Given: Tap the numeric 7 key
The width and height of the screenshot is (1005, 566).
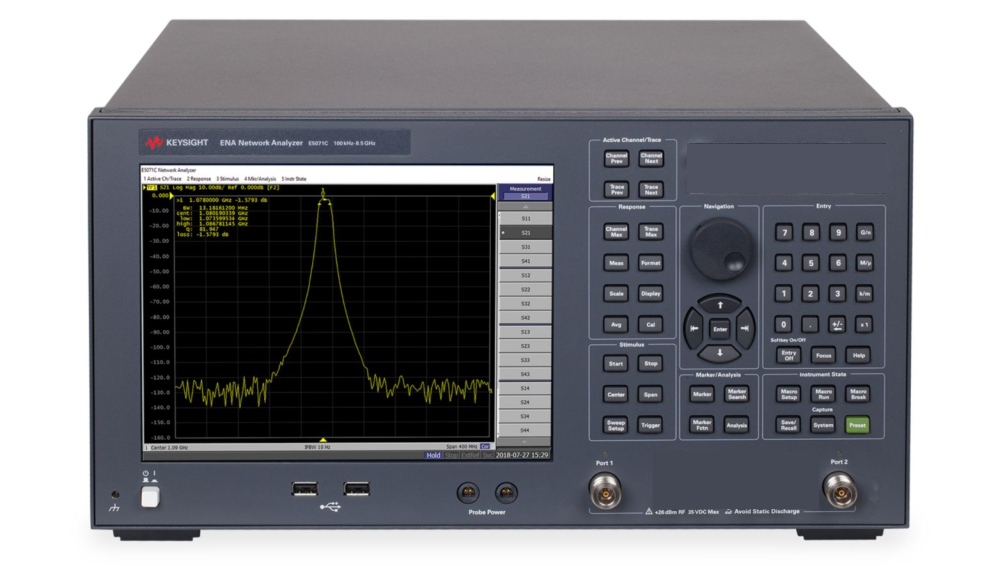Looking at the screenshot, I should point(784,232).
